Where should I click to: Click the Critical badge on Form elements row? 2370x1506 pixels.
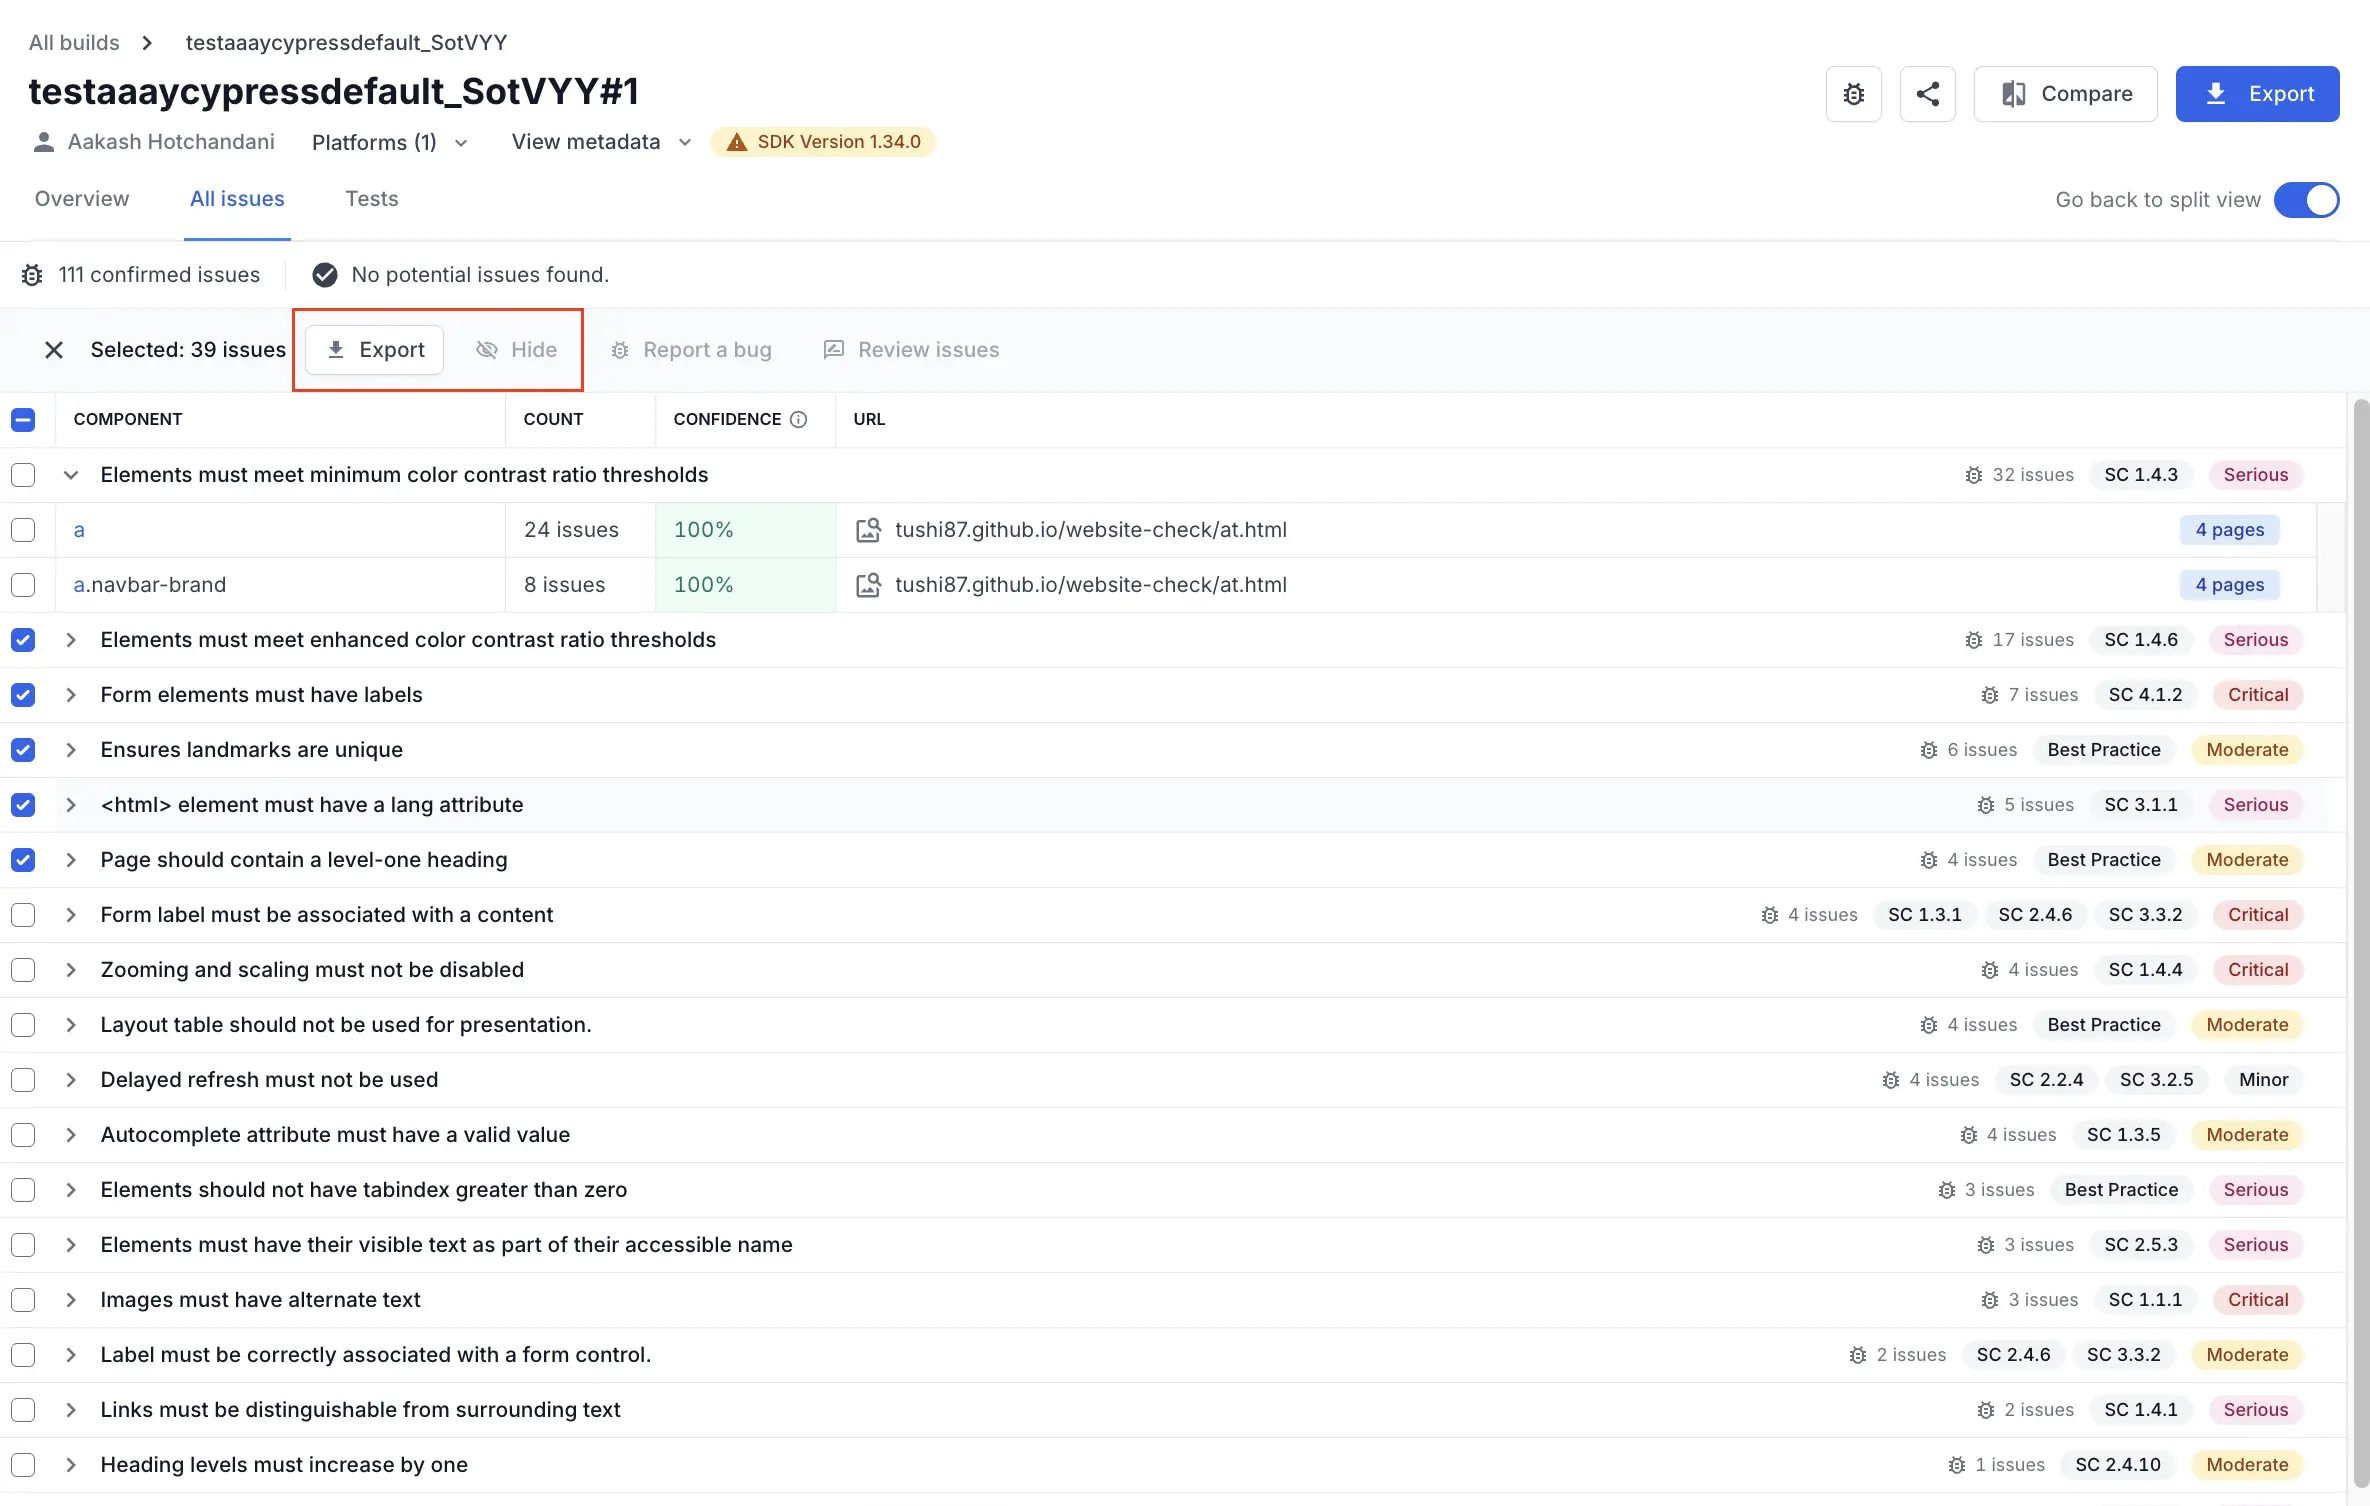2257,695
